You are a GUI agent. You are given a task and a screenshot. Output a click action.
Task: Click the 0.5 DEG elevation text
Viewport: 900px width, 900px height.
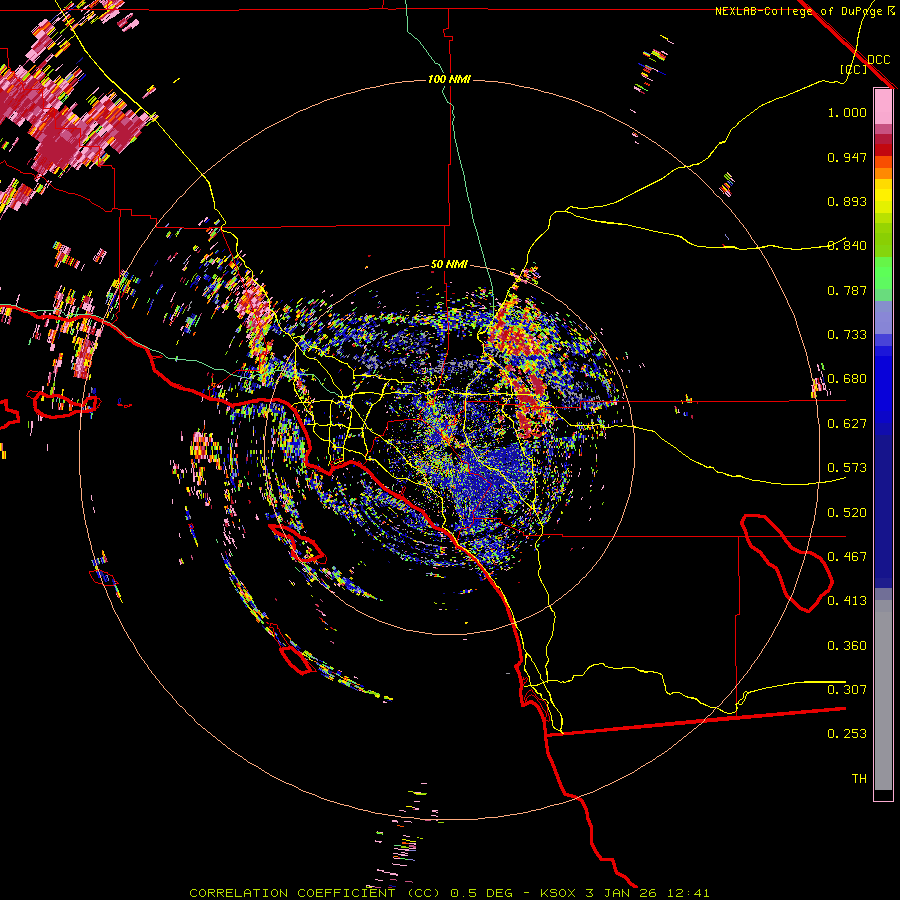pos(482,893)
